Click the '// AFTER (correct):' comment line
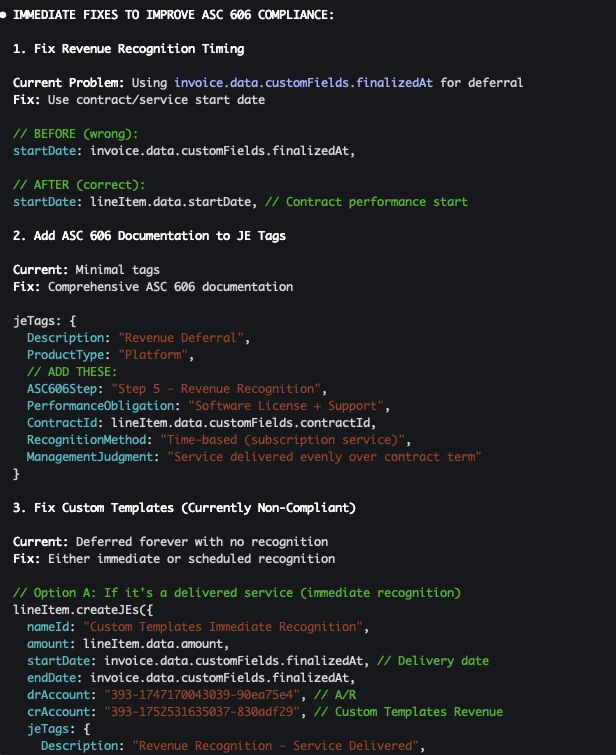Viewport: 616px width, 755px height. 79,185
